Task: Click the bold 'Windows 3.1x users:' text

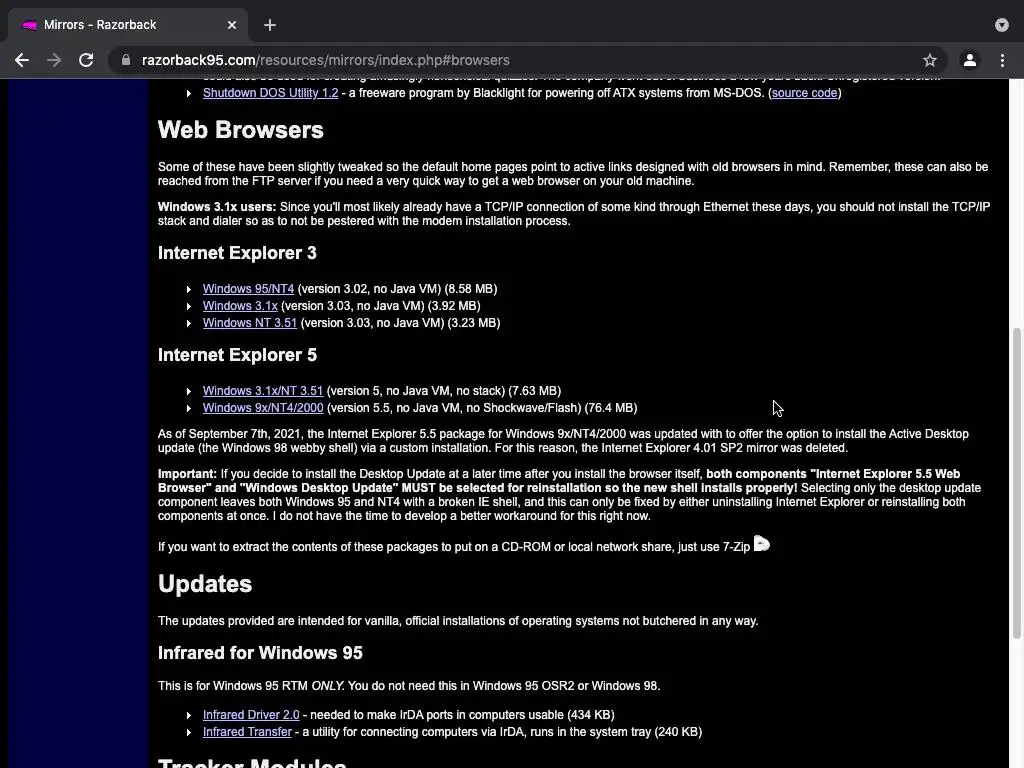Action: [x=217, y=206]
